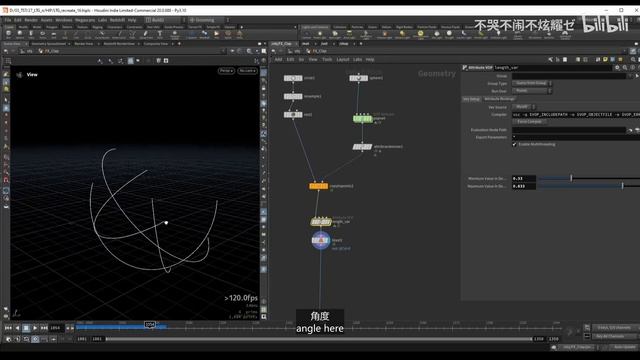Screen dimensions: 640x360
Task: Switch to the Render View tab
Action: (x=84, y=44)
